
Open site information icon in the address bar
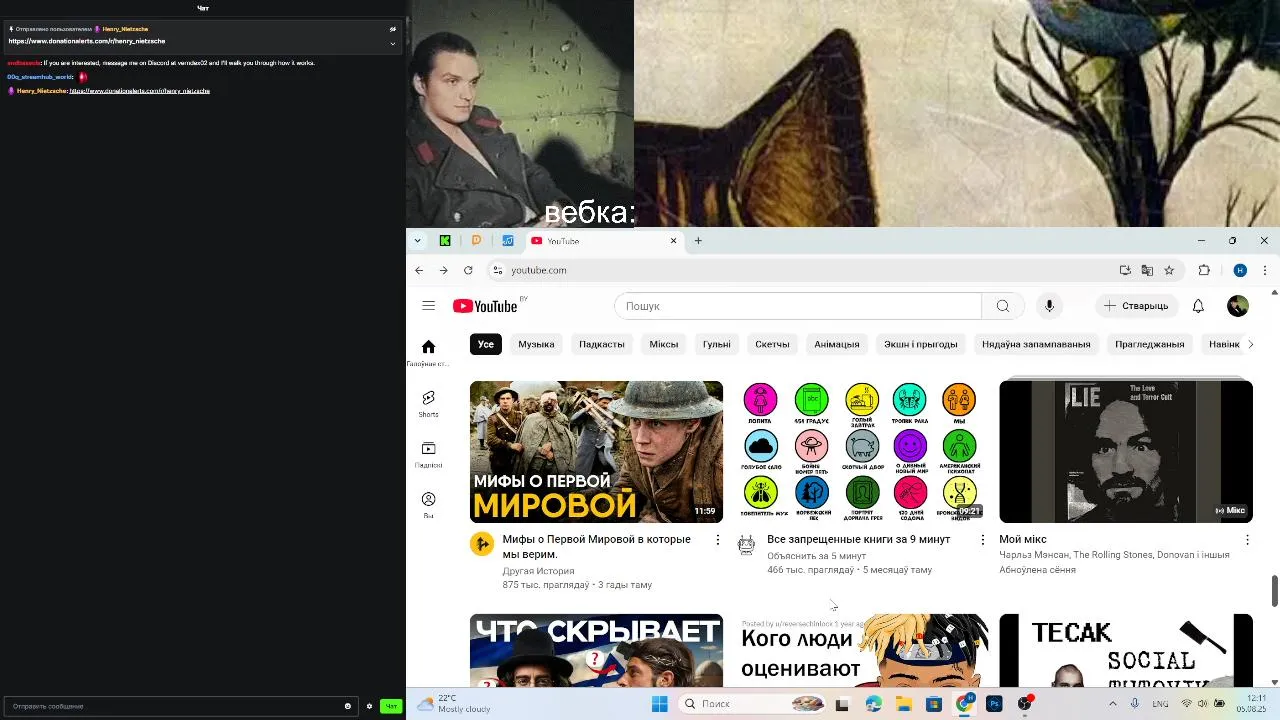(x=497, y=270)
